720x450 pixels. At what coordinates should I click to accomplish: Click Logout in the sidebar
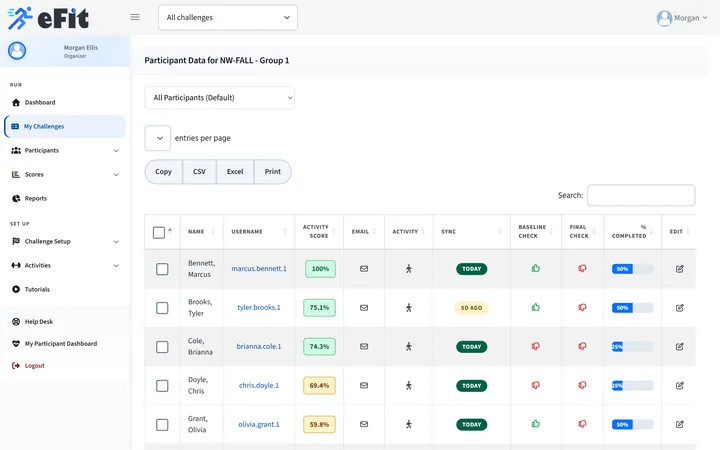coord(34,366)
